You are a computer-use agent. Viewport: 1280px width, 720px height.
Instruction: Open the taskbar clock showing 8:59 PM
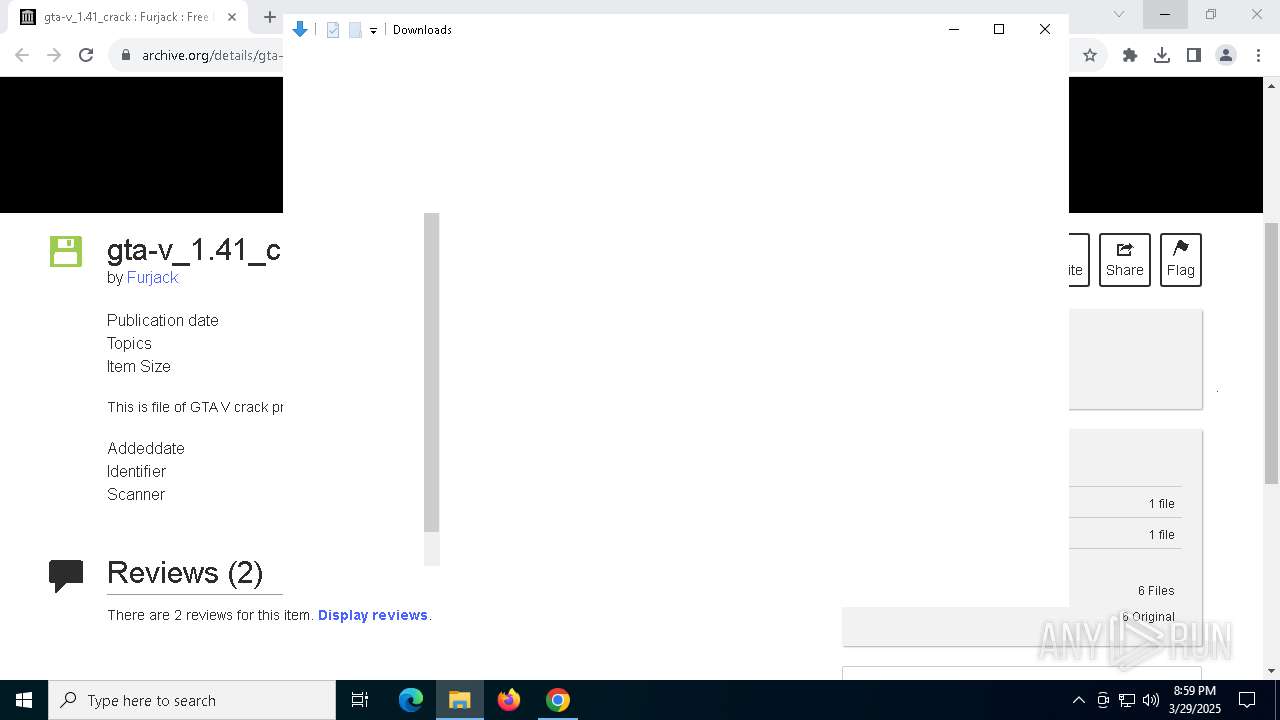coord(1194,700)
